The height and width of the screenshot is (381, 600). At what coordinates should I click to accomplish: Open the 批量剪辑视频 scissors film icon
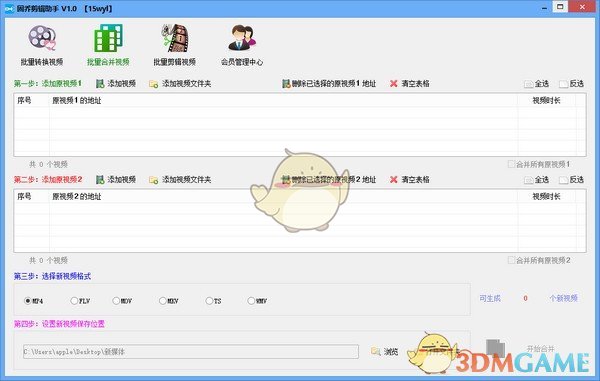[175, 38]
